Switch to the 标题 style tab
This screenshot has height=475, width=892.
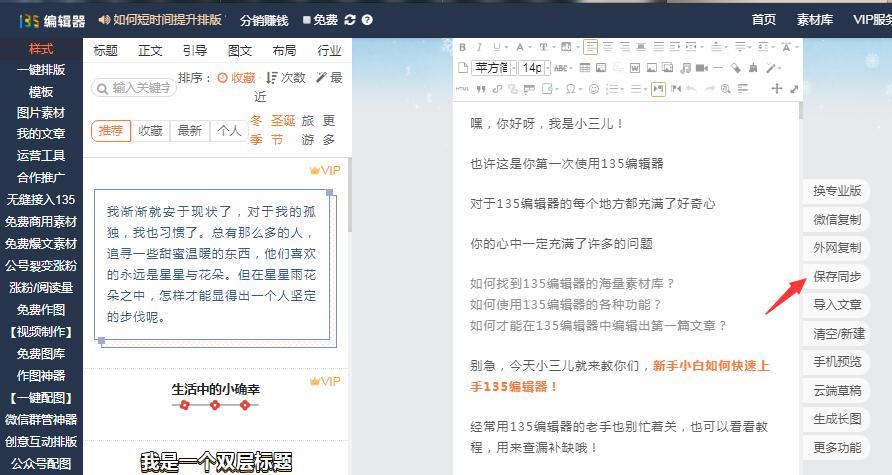coord(105,51)
